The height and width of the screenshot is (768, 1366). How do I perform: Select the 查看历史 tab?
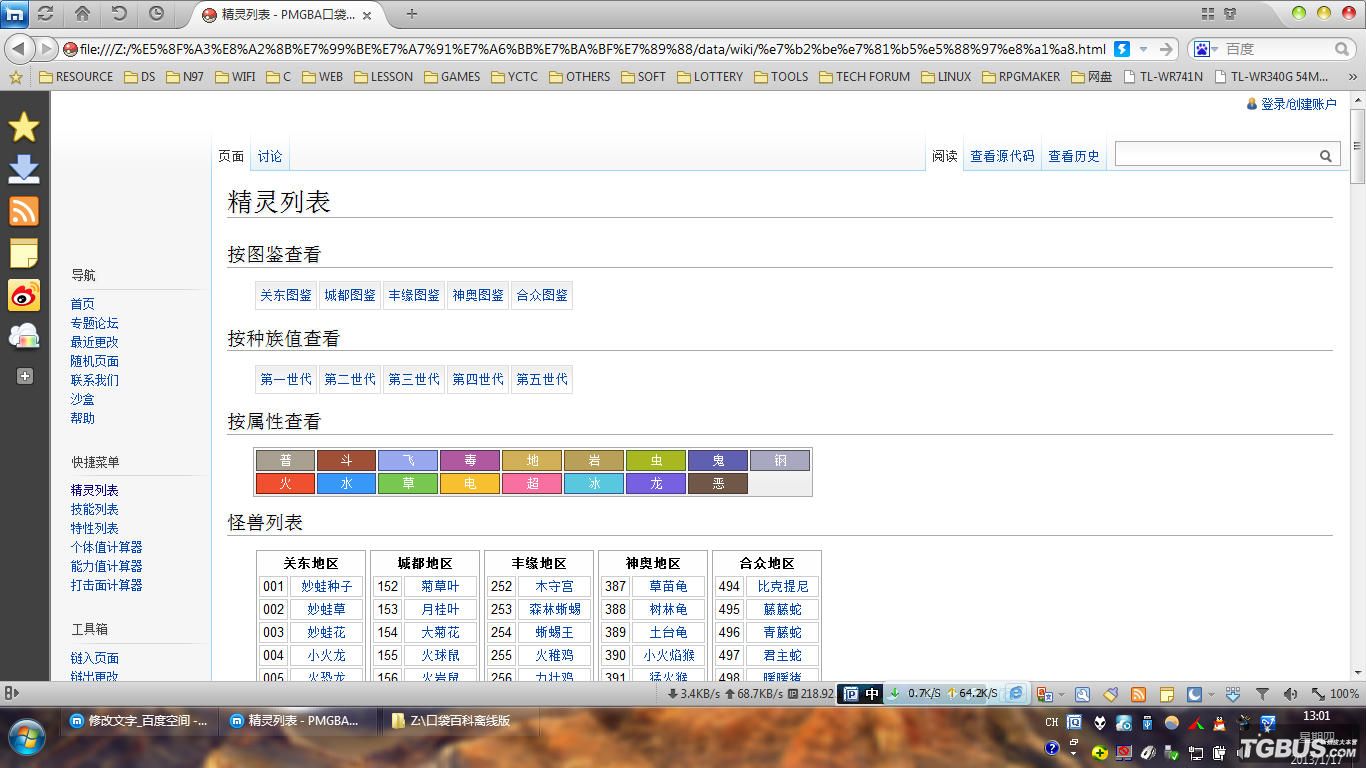(x=1074, y=155)
